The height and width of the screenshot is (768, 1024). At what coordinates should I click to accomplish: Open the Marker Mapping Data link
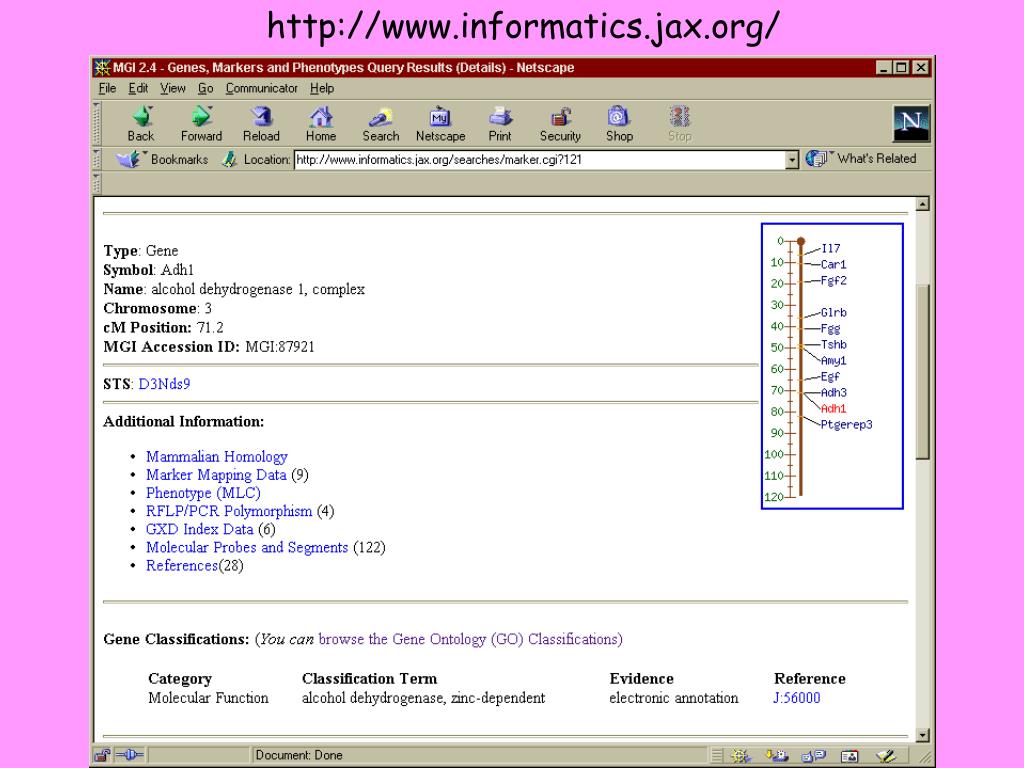click(x=216, y=475)
